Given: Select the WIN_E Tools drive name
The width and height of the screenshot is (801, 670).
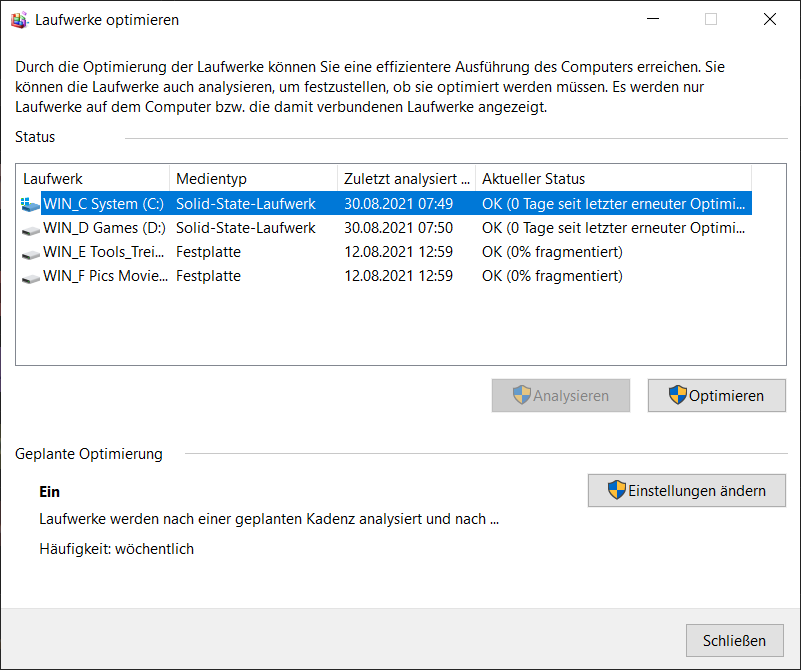Looking at the screenshot, I should 103,252.
